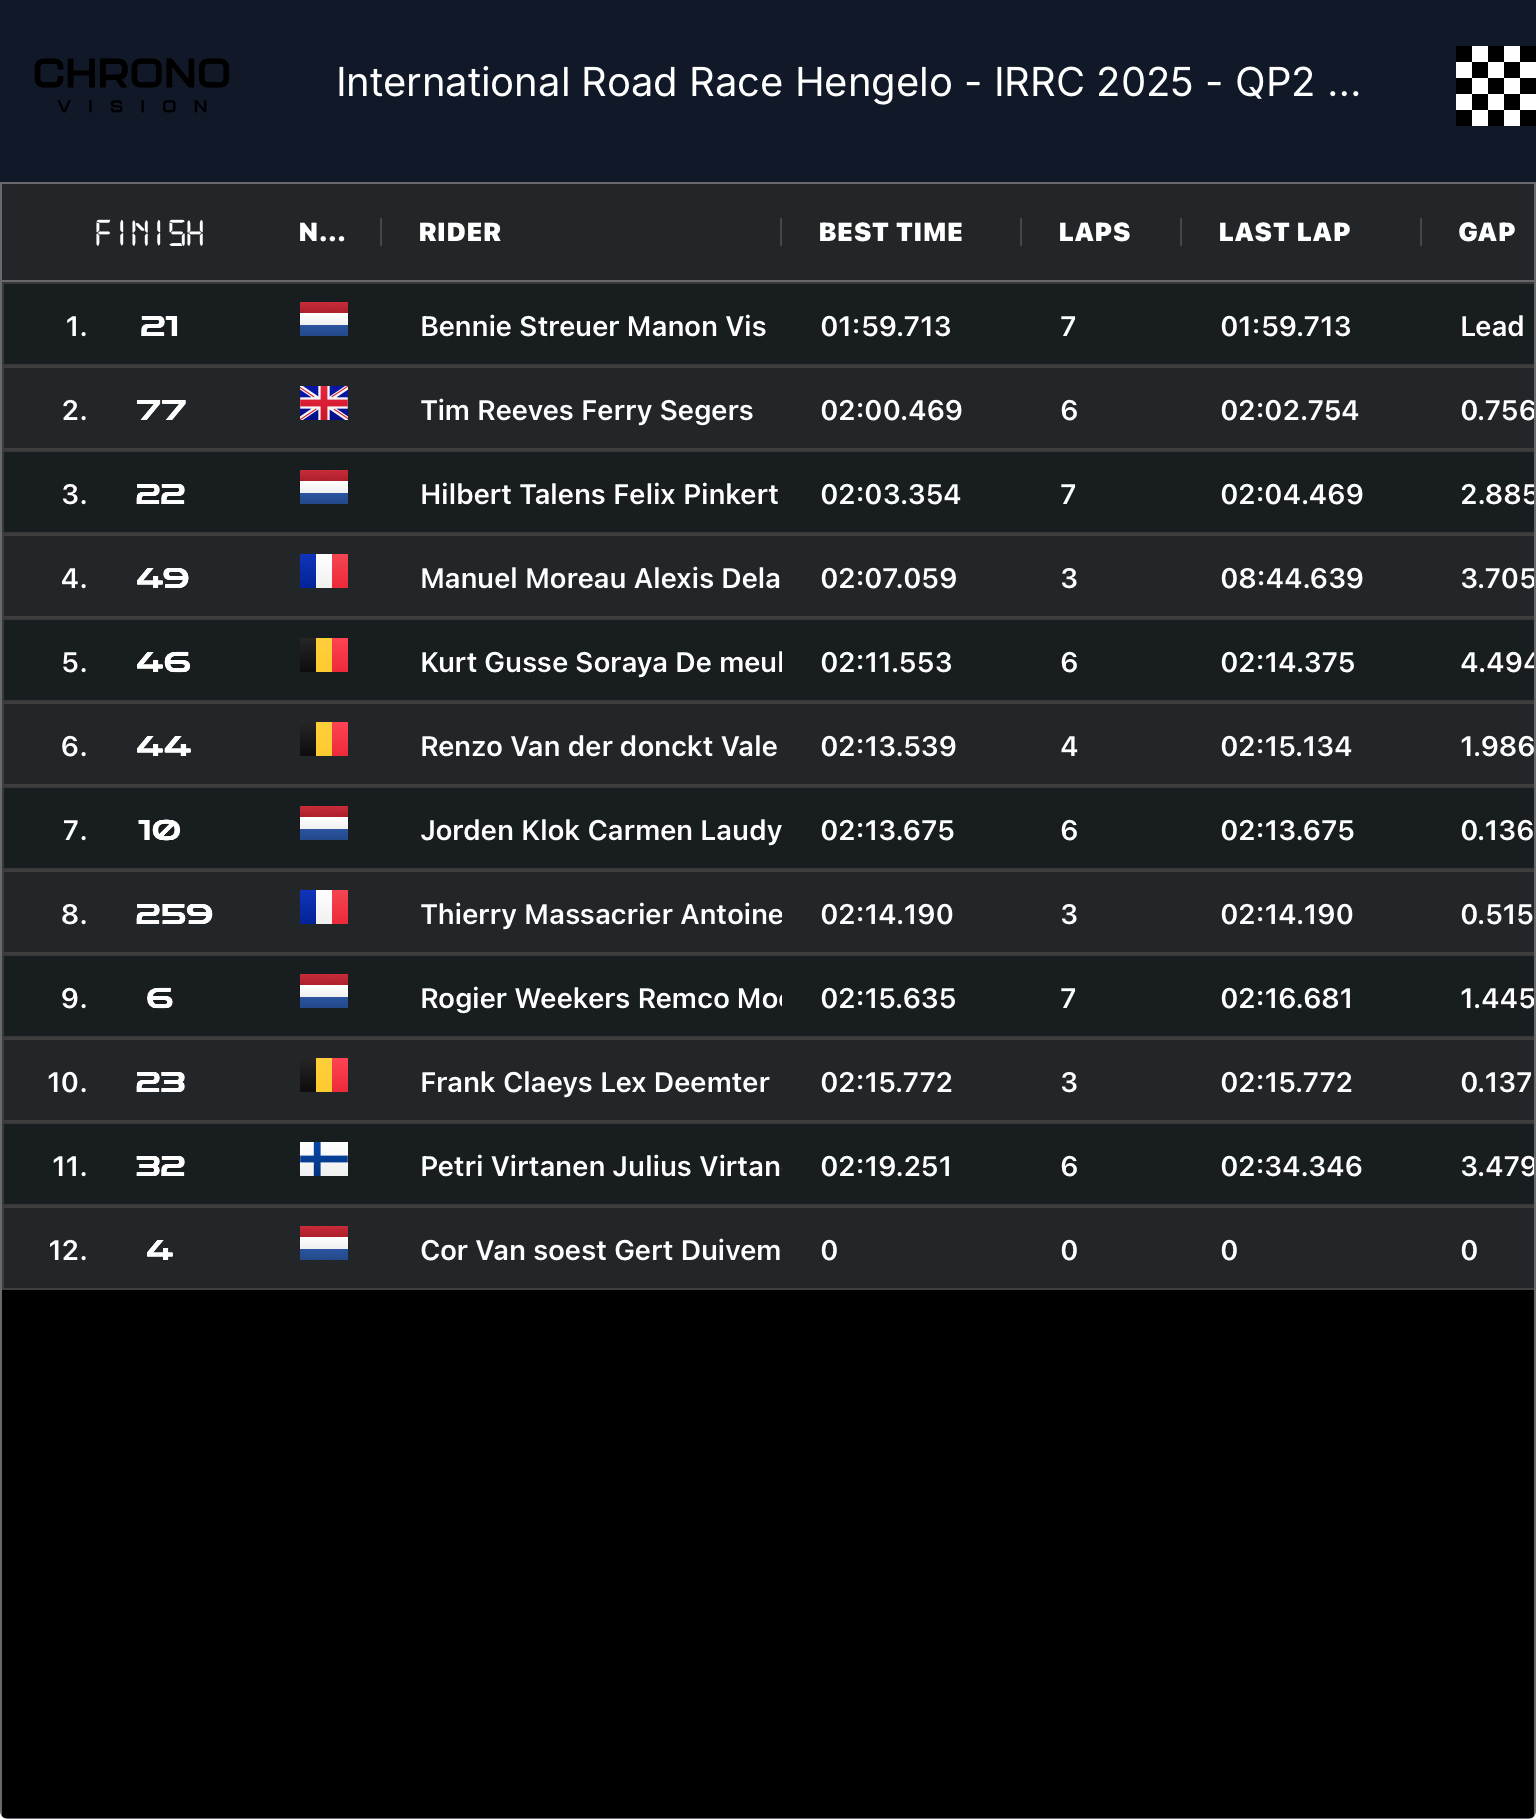Click the French flag for Thierry Massacrier
Screen dimensions: 1536x1819
pos(324,907)
